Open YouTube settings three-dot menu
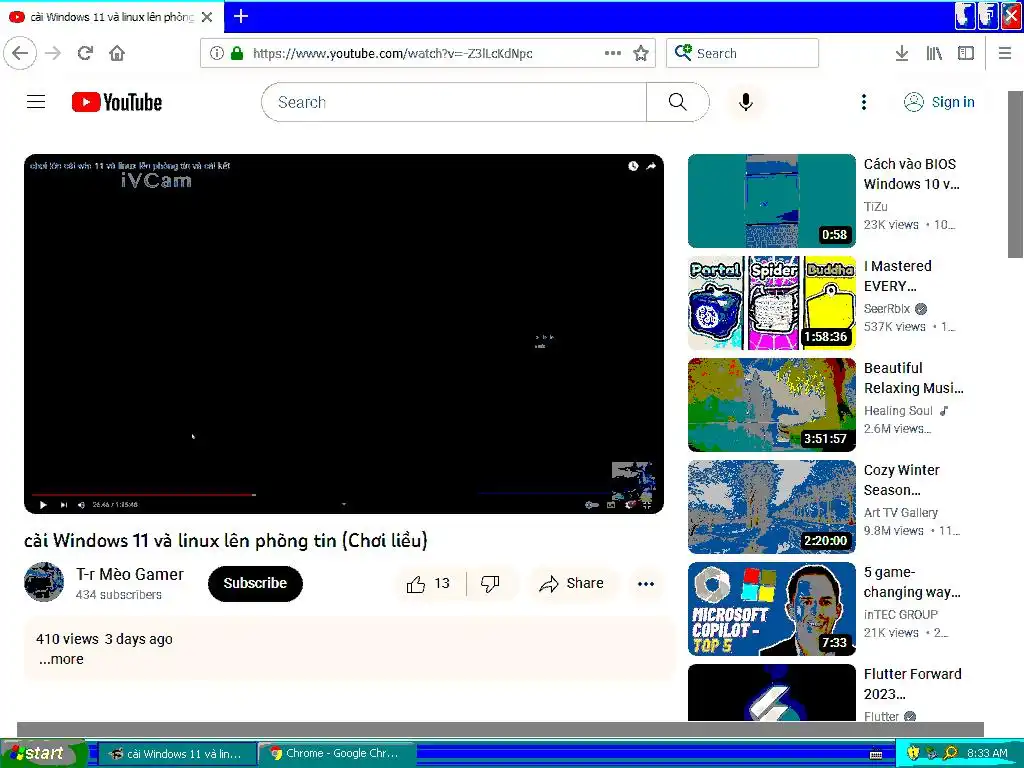The width and height of the screenshot is (1024, 768). [x=863, y=102]
